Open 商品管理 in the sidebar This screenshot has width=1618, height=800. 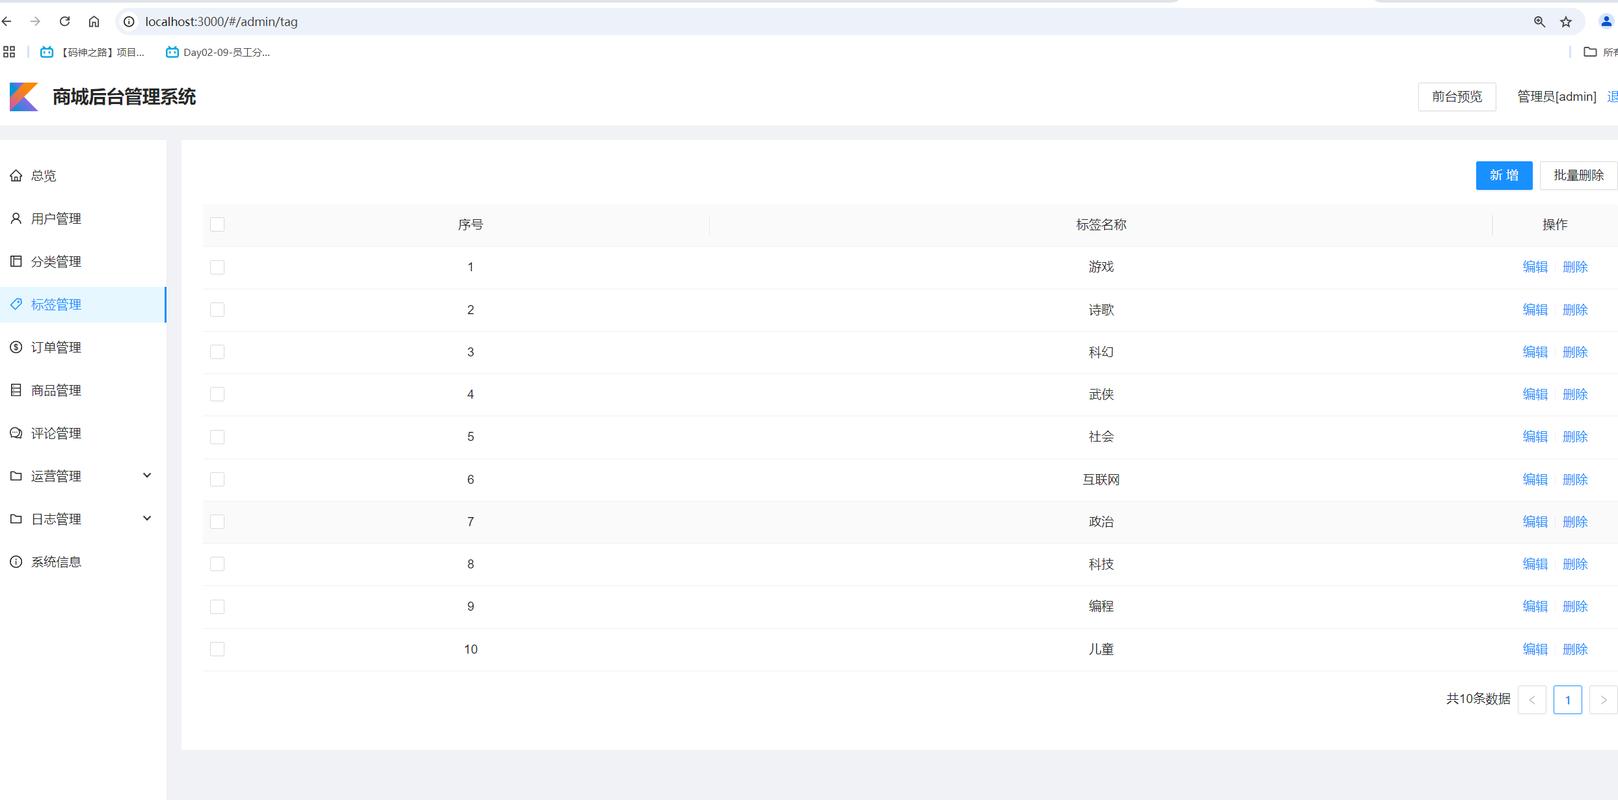[x=83, y=391]
